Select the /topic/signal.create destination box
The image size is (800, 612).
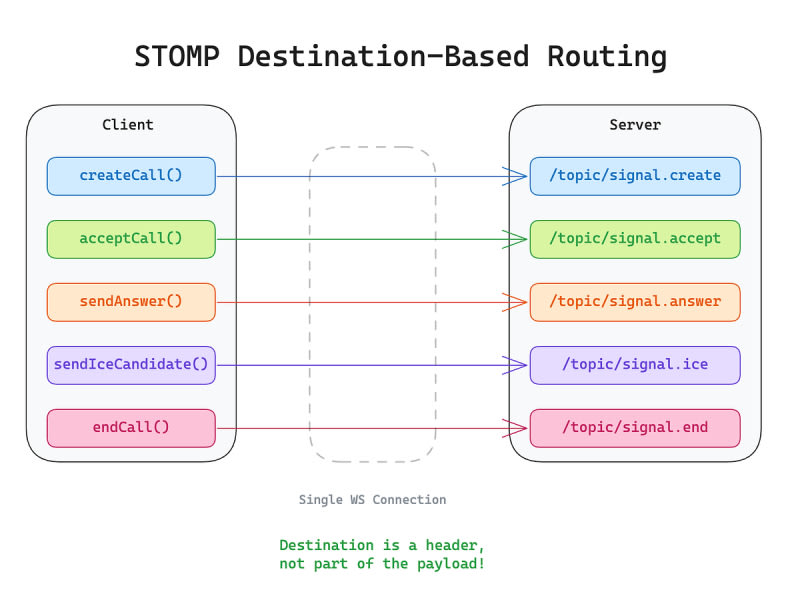pyautogui.click(x=635, y=176)
